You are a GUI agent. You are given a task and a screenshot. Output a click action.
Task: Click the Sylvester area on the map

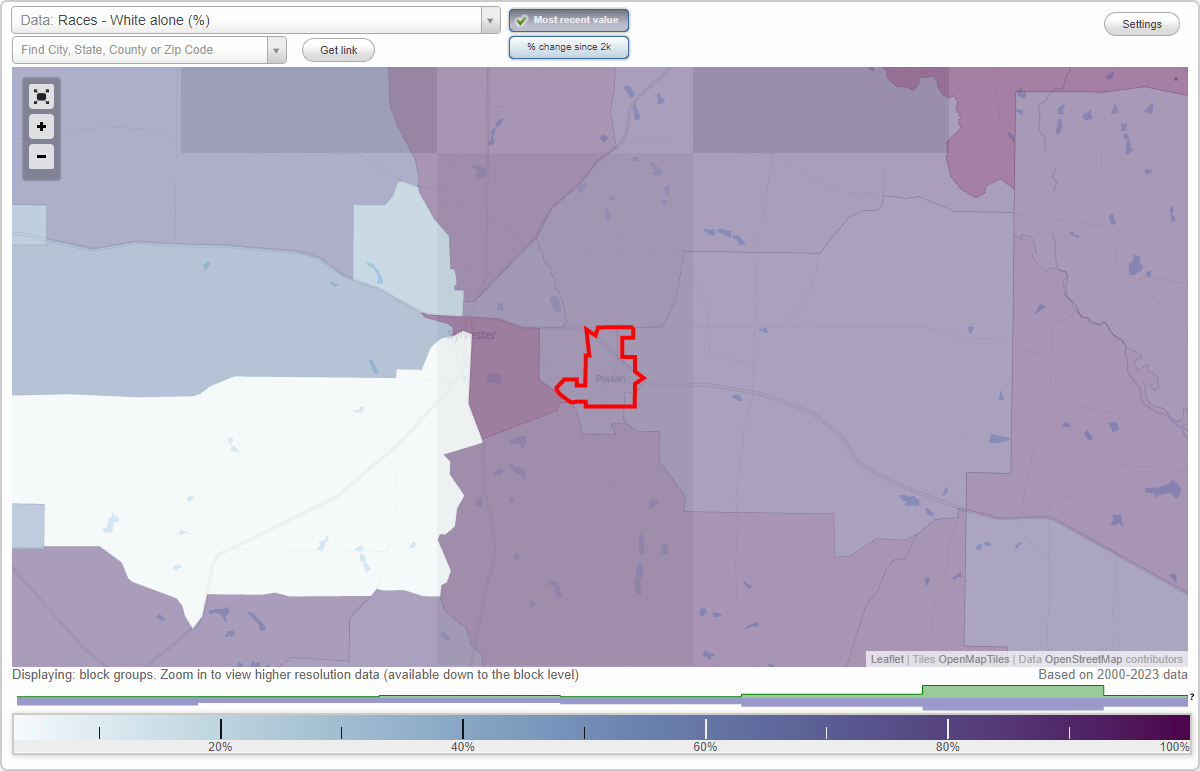470,335
